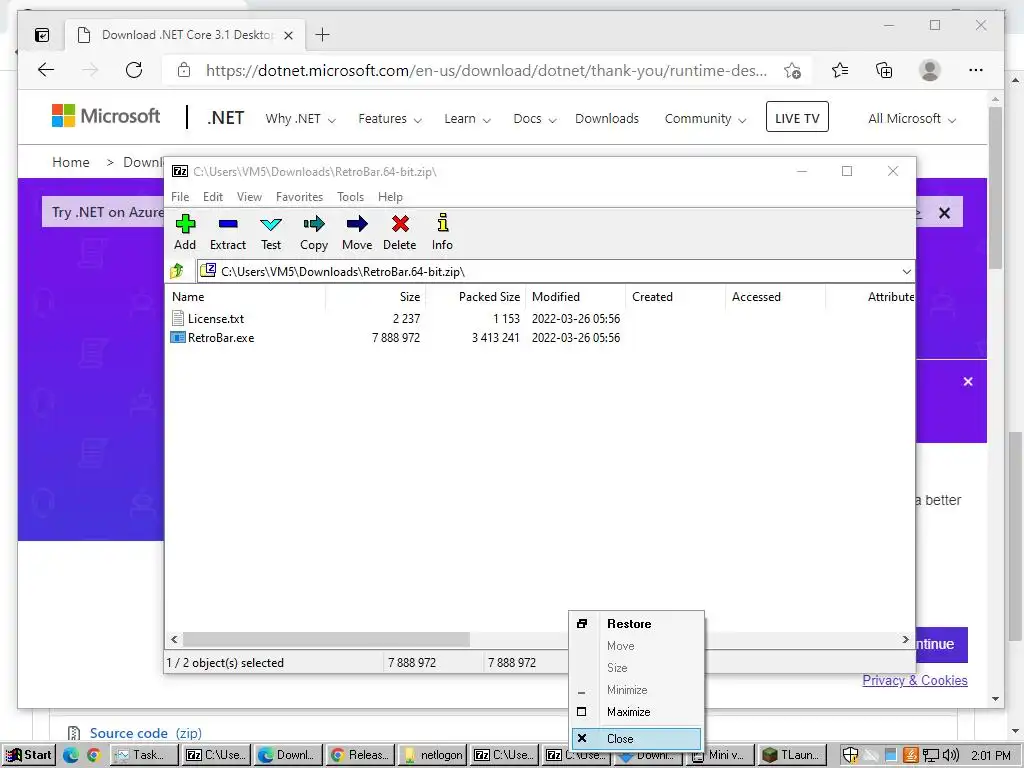Sort files by Created column
Viewport: 1024px width, 768px height.
(x=676, y=296)
